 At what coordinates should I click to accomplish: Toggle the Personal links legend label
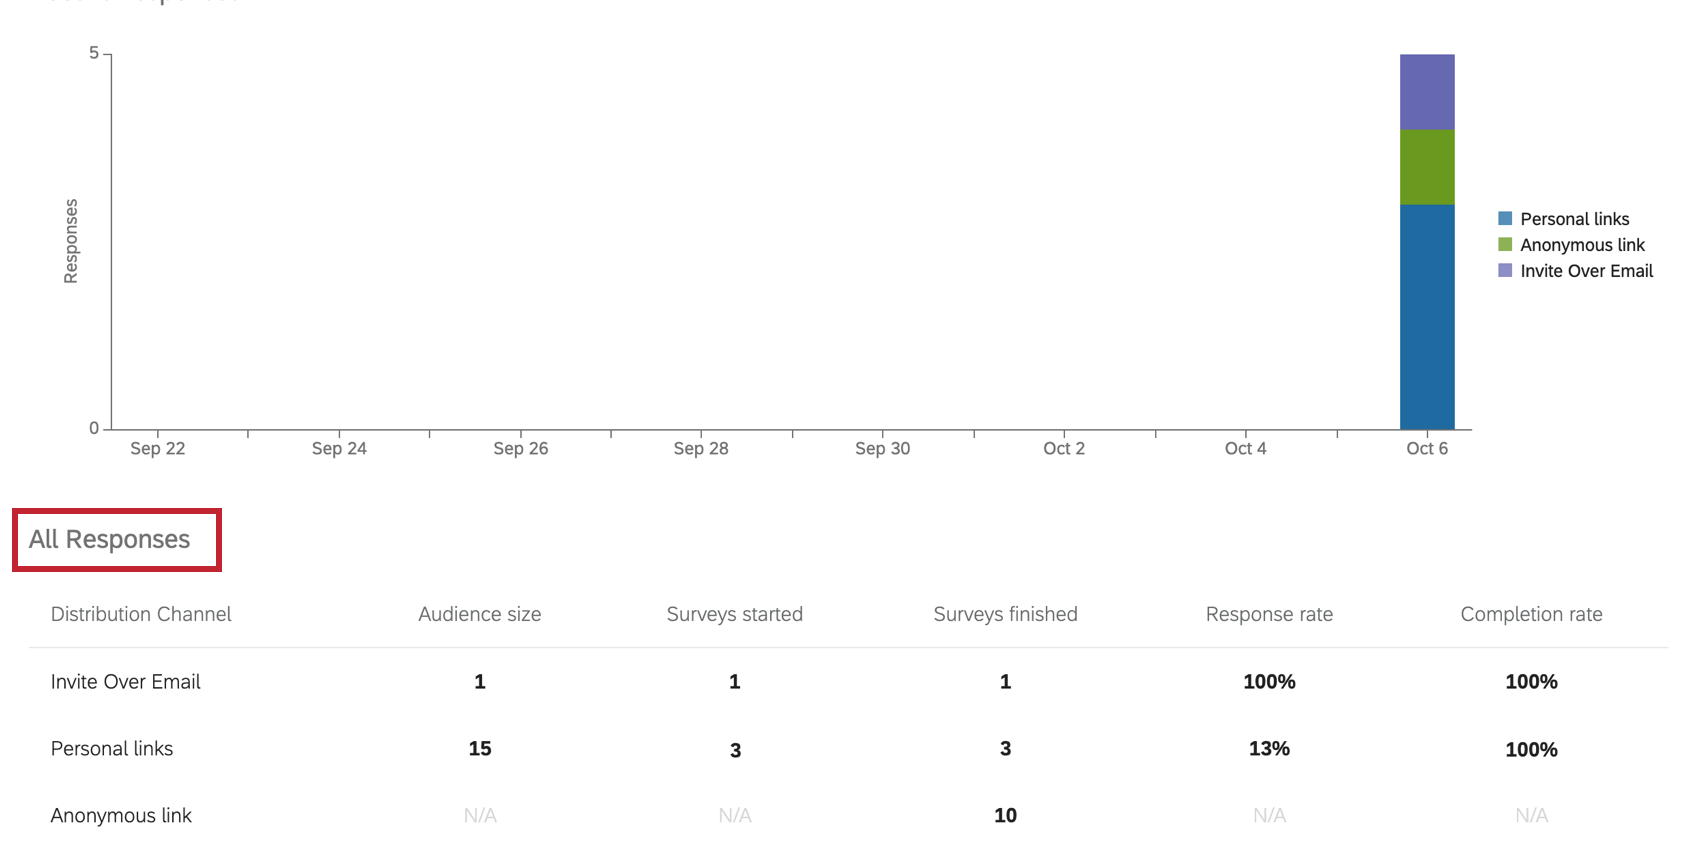pyautogui.click(x=1574, y=219)
